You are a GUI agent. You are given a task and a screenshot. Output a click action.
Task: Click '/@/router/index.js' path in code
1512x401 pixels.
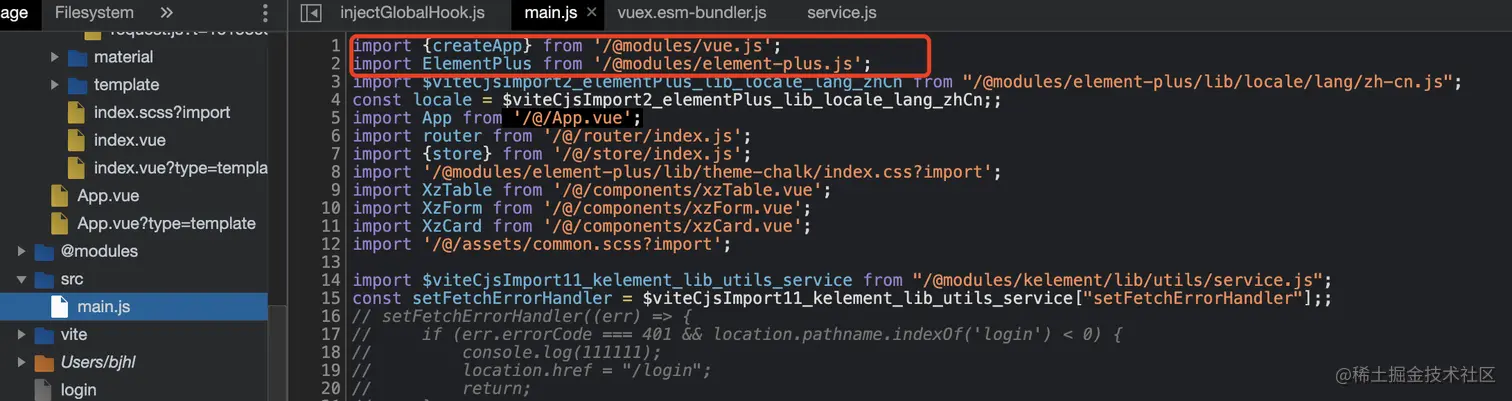(643, 136)
